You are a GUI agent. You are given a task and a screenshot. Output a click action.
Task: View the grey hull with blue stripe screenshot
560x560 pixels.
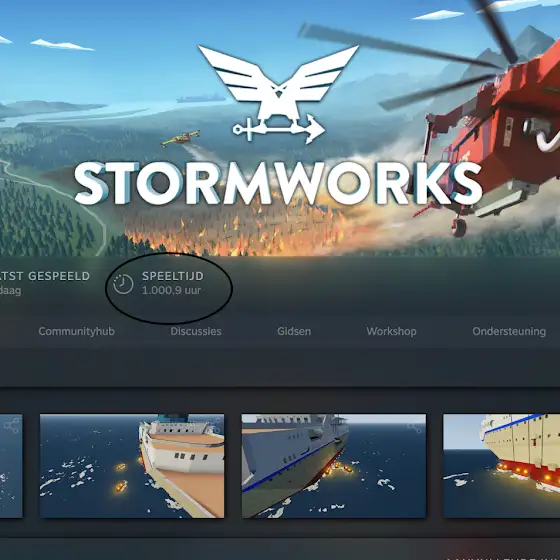click(x=334, y=466)
